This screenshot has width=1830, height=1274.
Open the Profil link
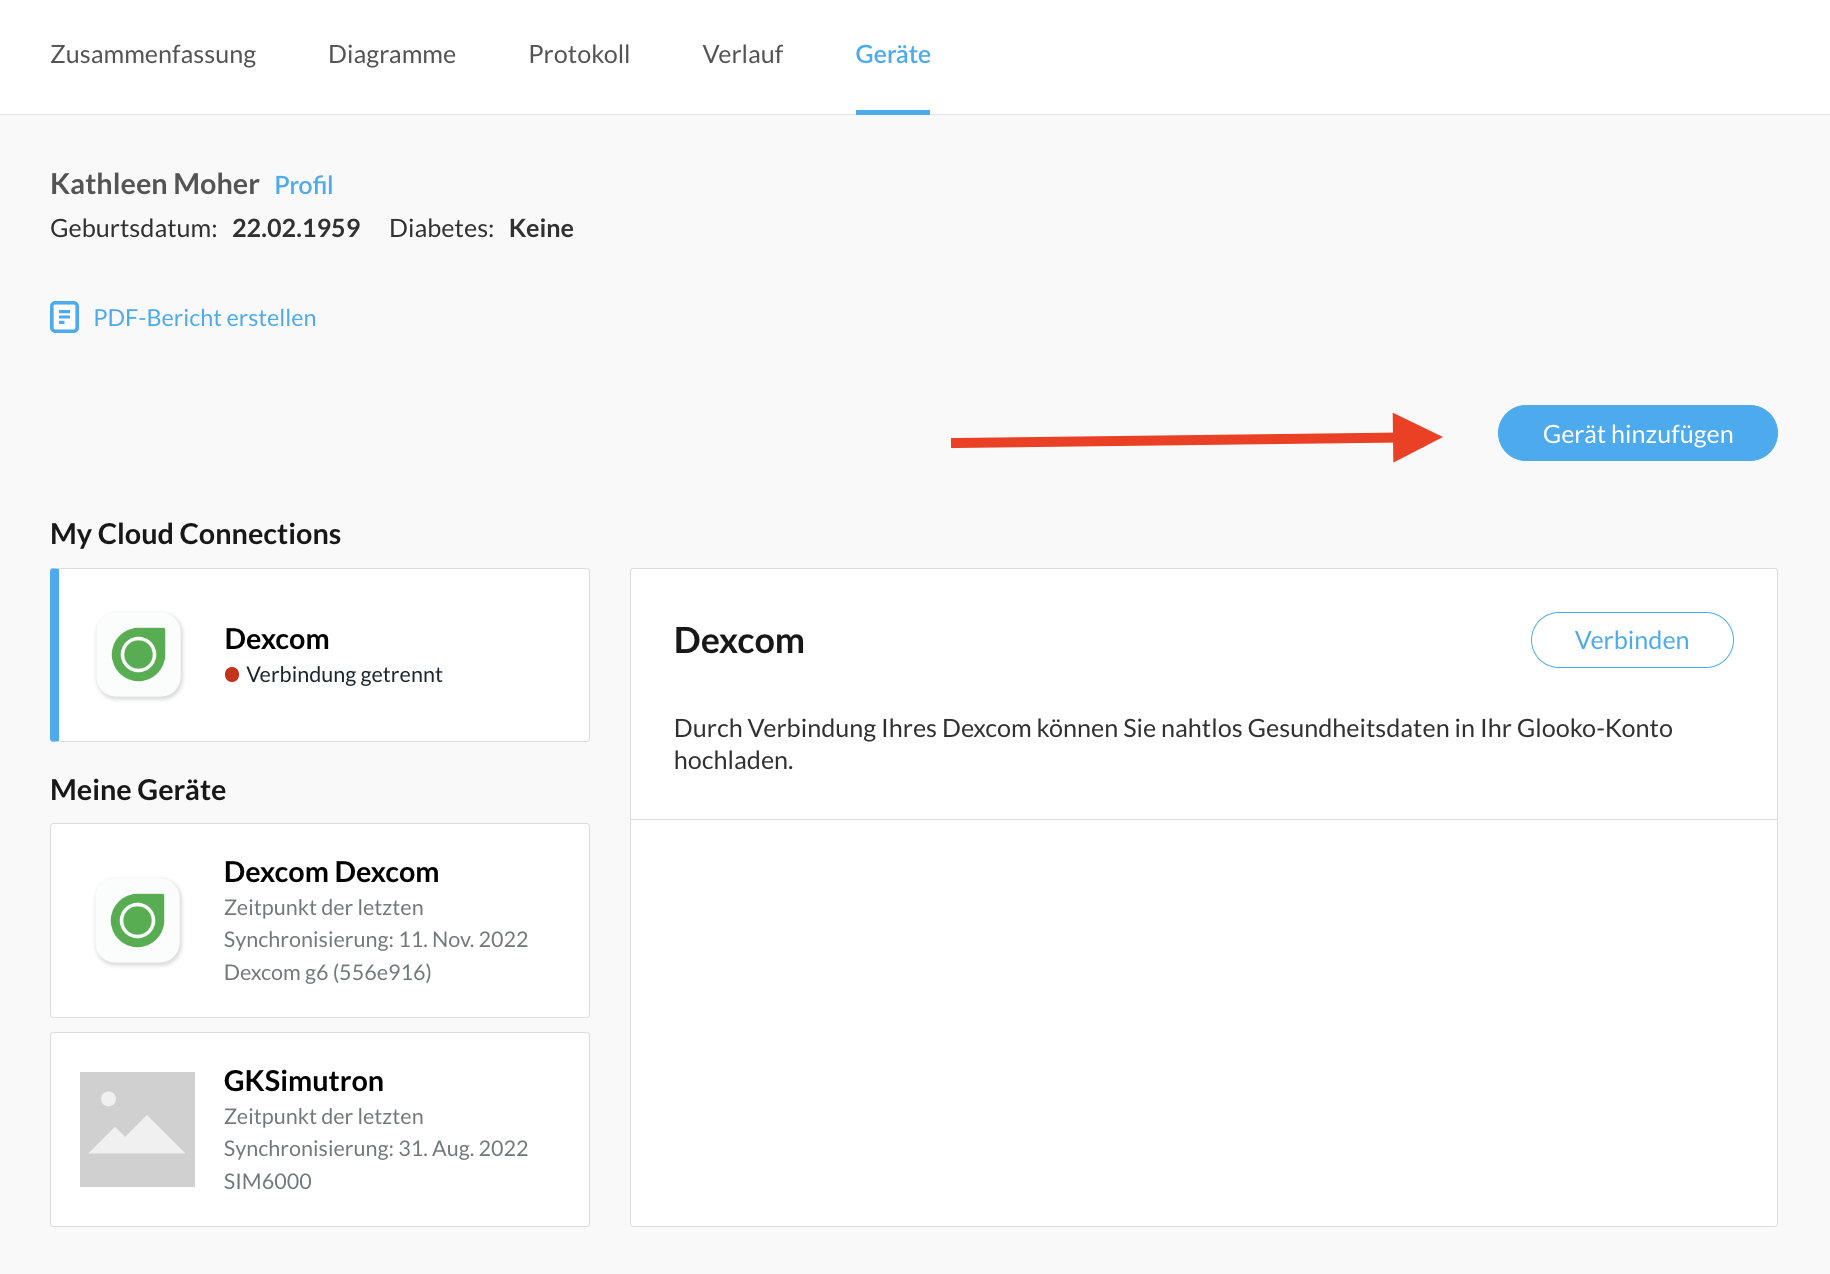click(303, 184)
